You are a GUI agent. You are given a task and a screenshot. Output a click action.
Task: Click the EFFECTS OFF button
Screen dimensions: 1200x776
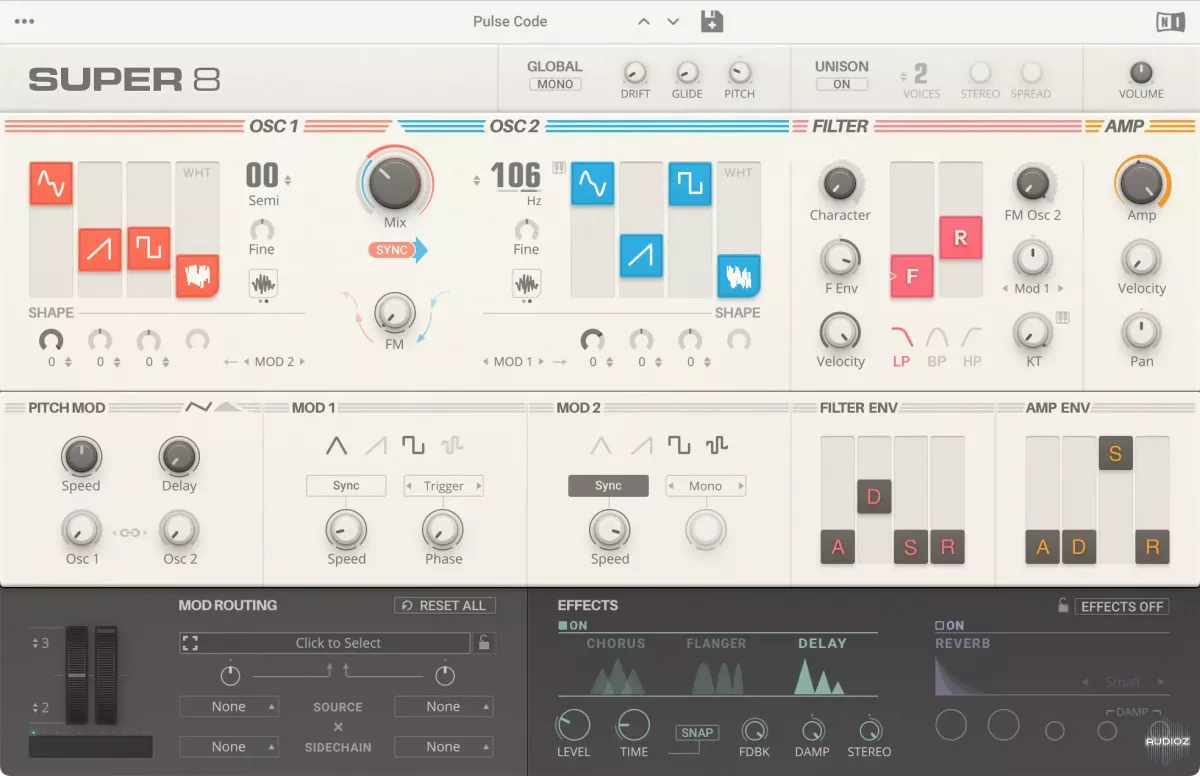[x=1122, y=606]
